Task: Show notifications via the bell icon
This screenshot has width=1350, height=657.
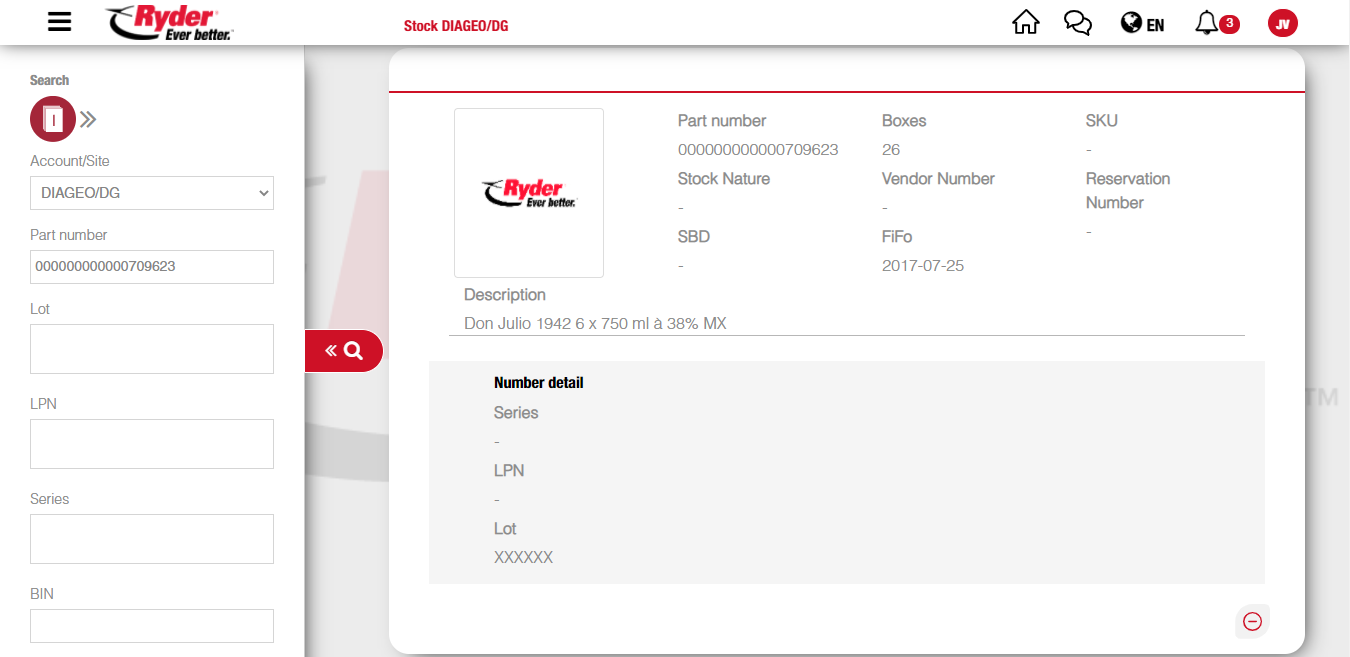Action: coord(1207,23)
